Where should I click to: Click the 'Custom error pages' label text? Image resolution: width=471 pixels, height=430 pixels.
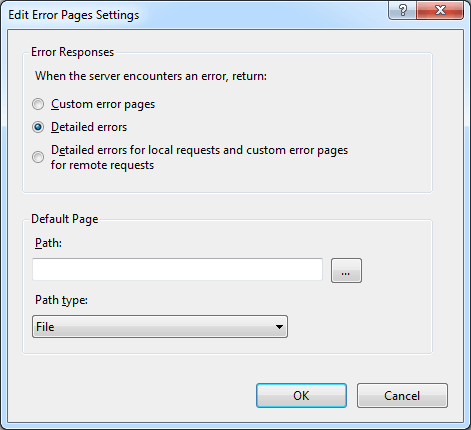coord(103,104)
